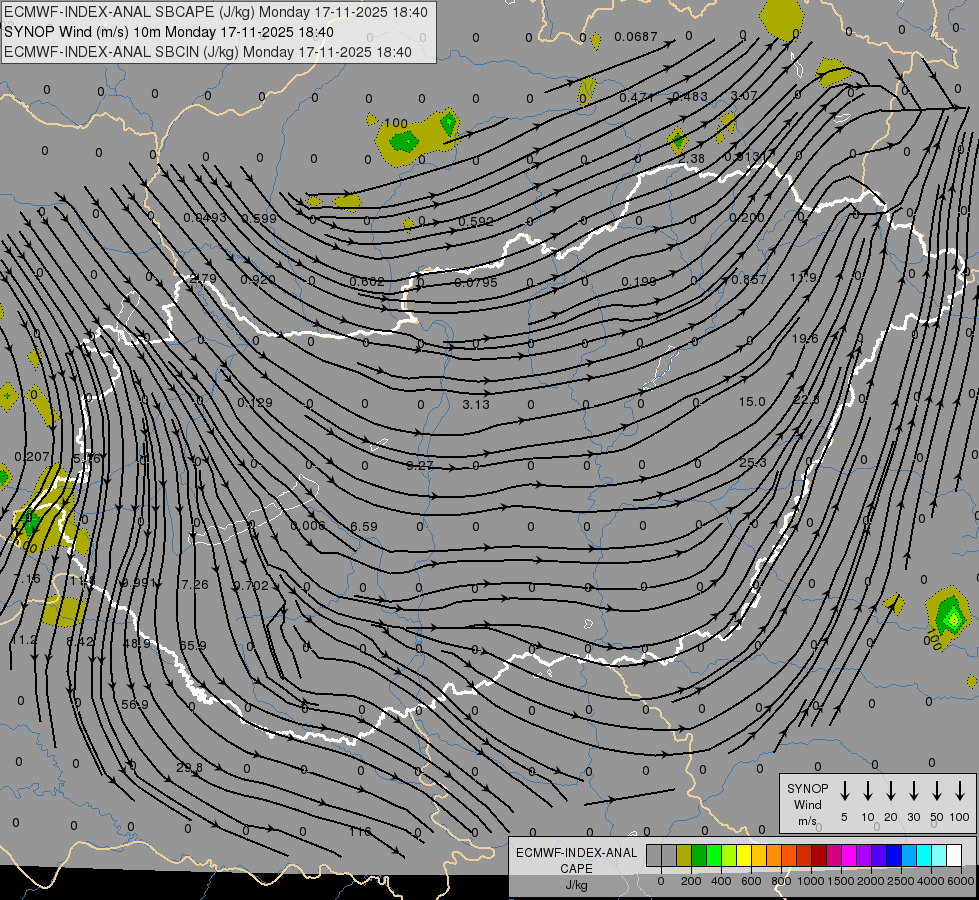This screenshot has height=900, width=979.
Task: Click the 1000 tick label in CAPE legend
Action: (810, 881)
